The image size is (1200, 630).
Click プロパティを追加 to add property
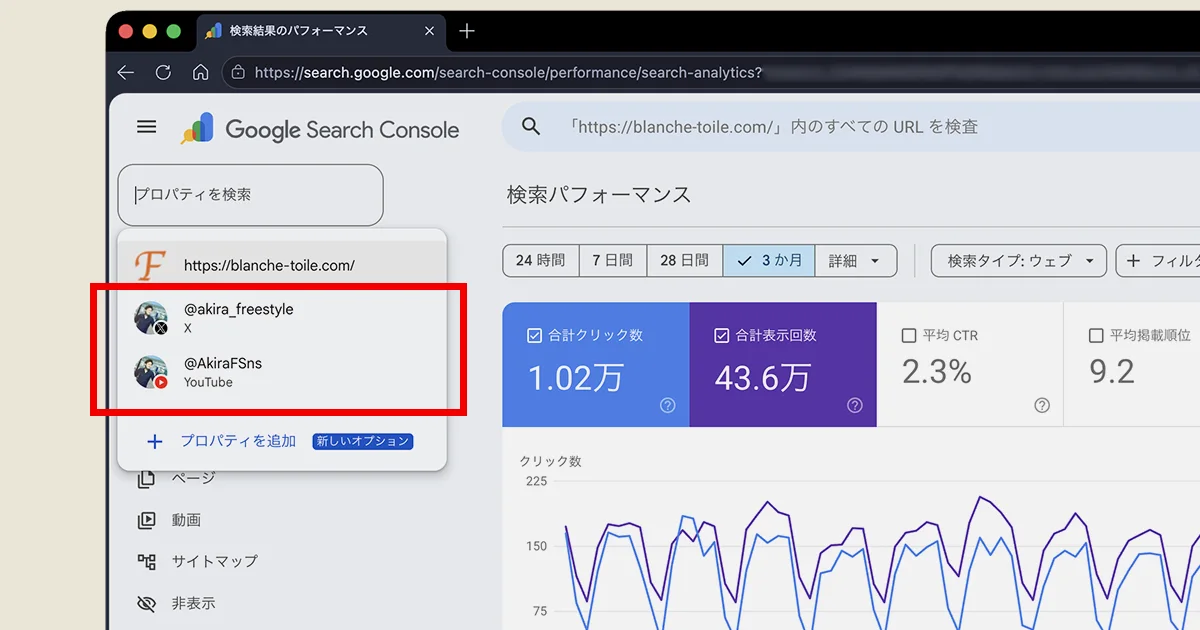(x=238, y=441)
